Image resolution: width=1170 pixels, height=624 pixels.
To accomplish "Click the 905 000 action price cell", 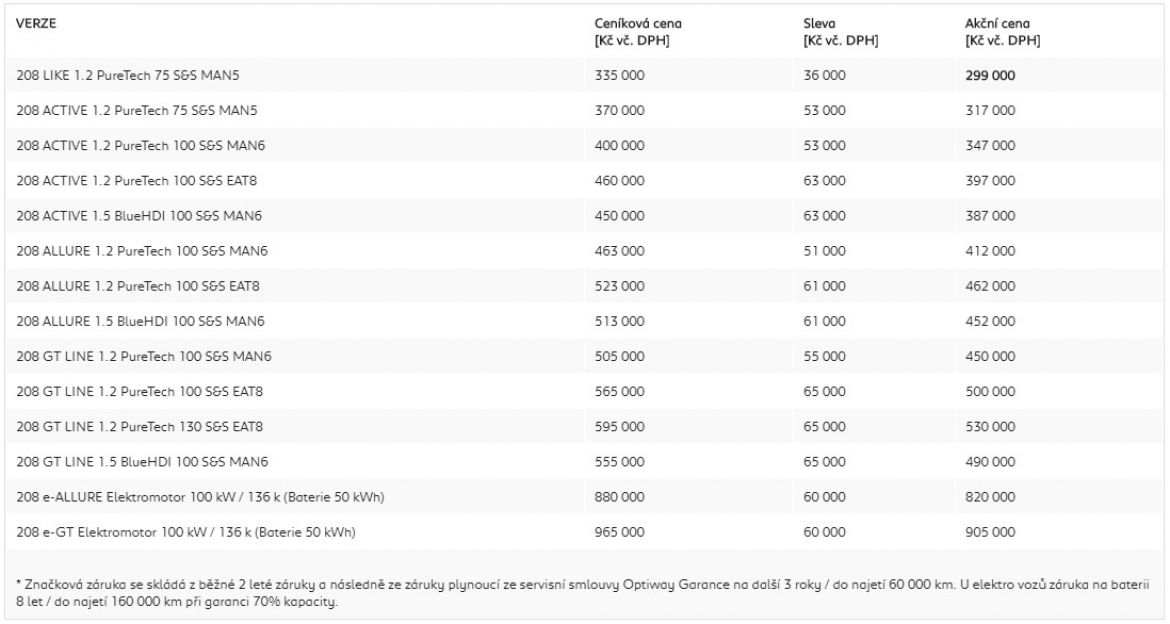I will click(x=990, y=532).
